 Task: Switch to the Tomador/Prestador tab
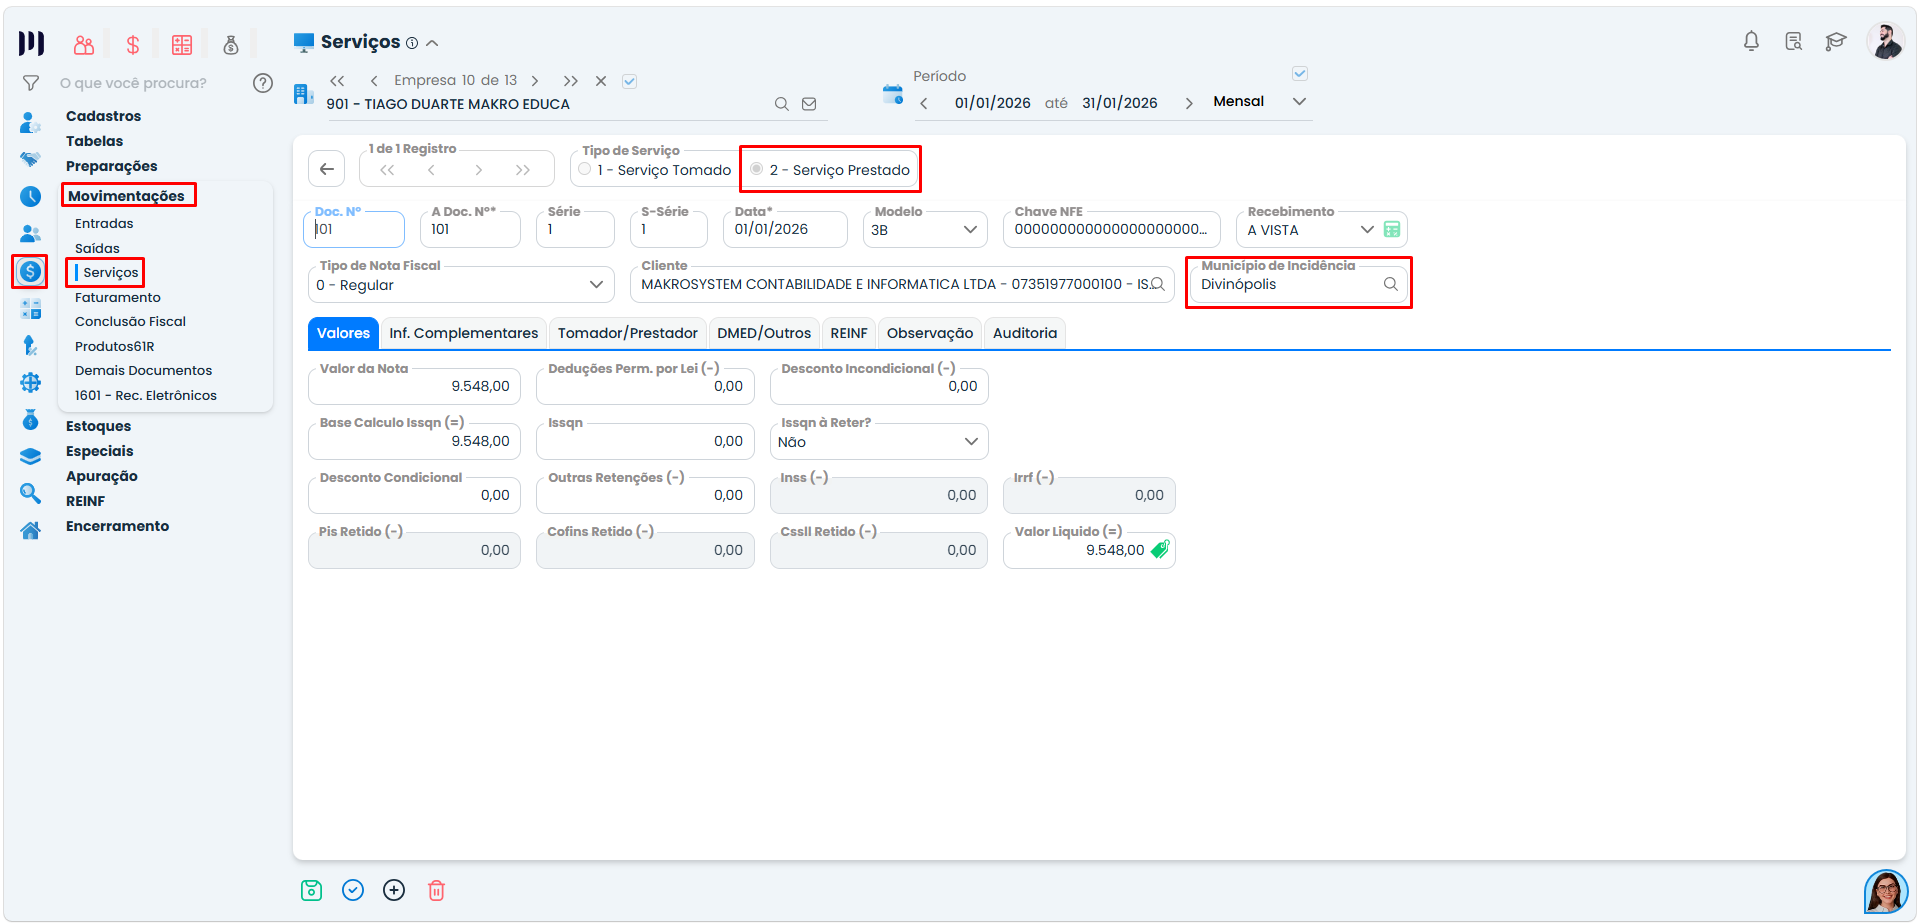coord(628,333)
